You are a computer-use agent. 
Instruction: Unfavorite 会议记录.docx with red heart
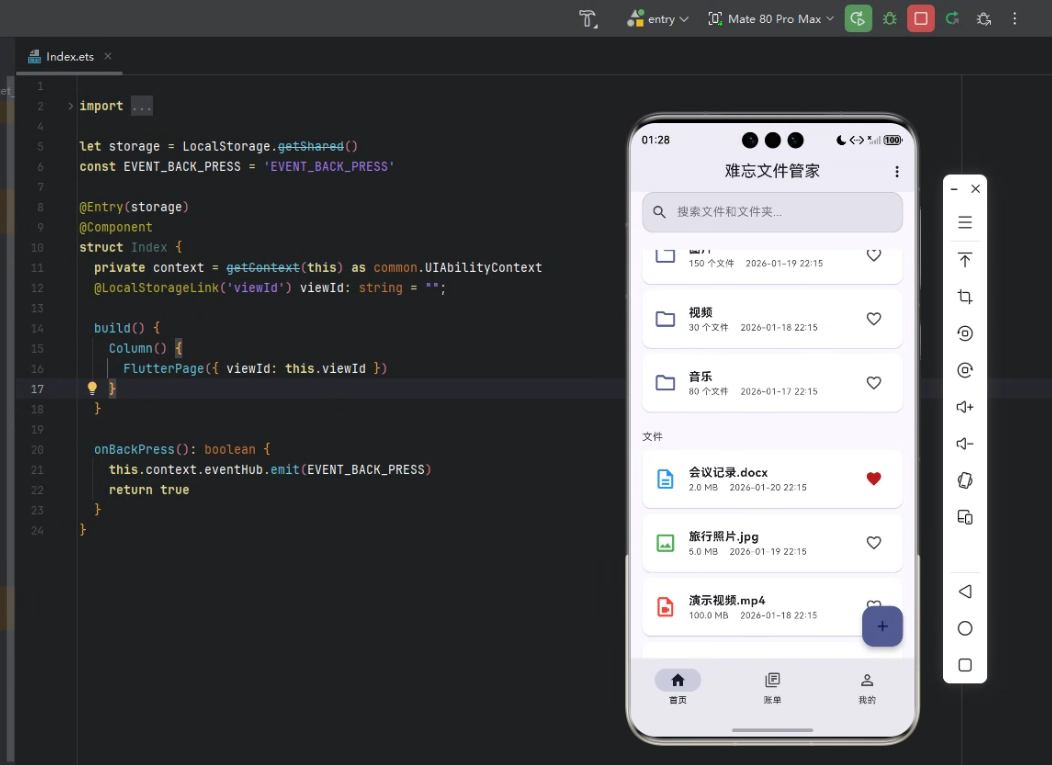click(874, 478)
